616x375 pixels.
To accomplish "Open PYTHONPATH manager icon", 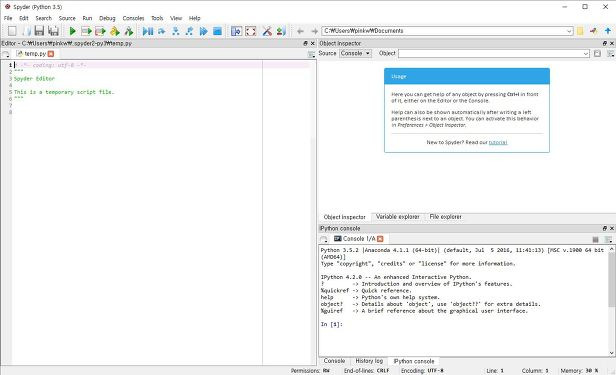I will click(x=281, y=31).
